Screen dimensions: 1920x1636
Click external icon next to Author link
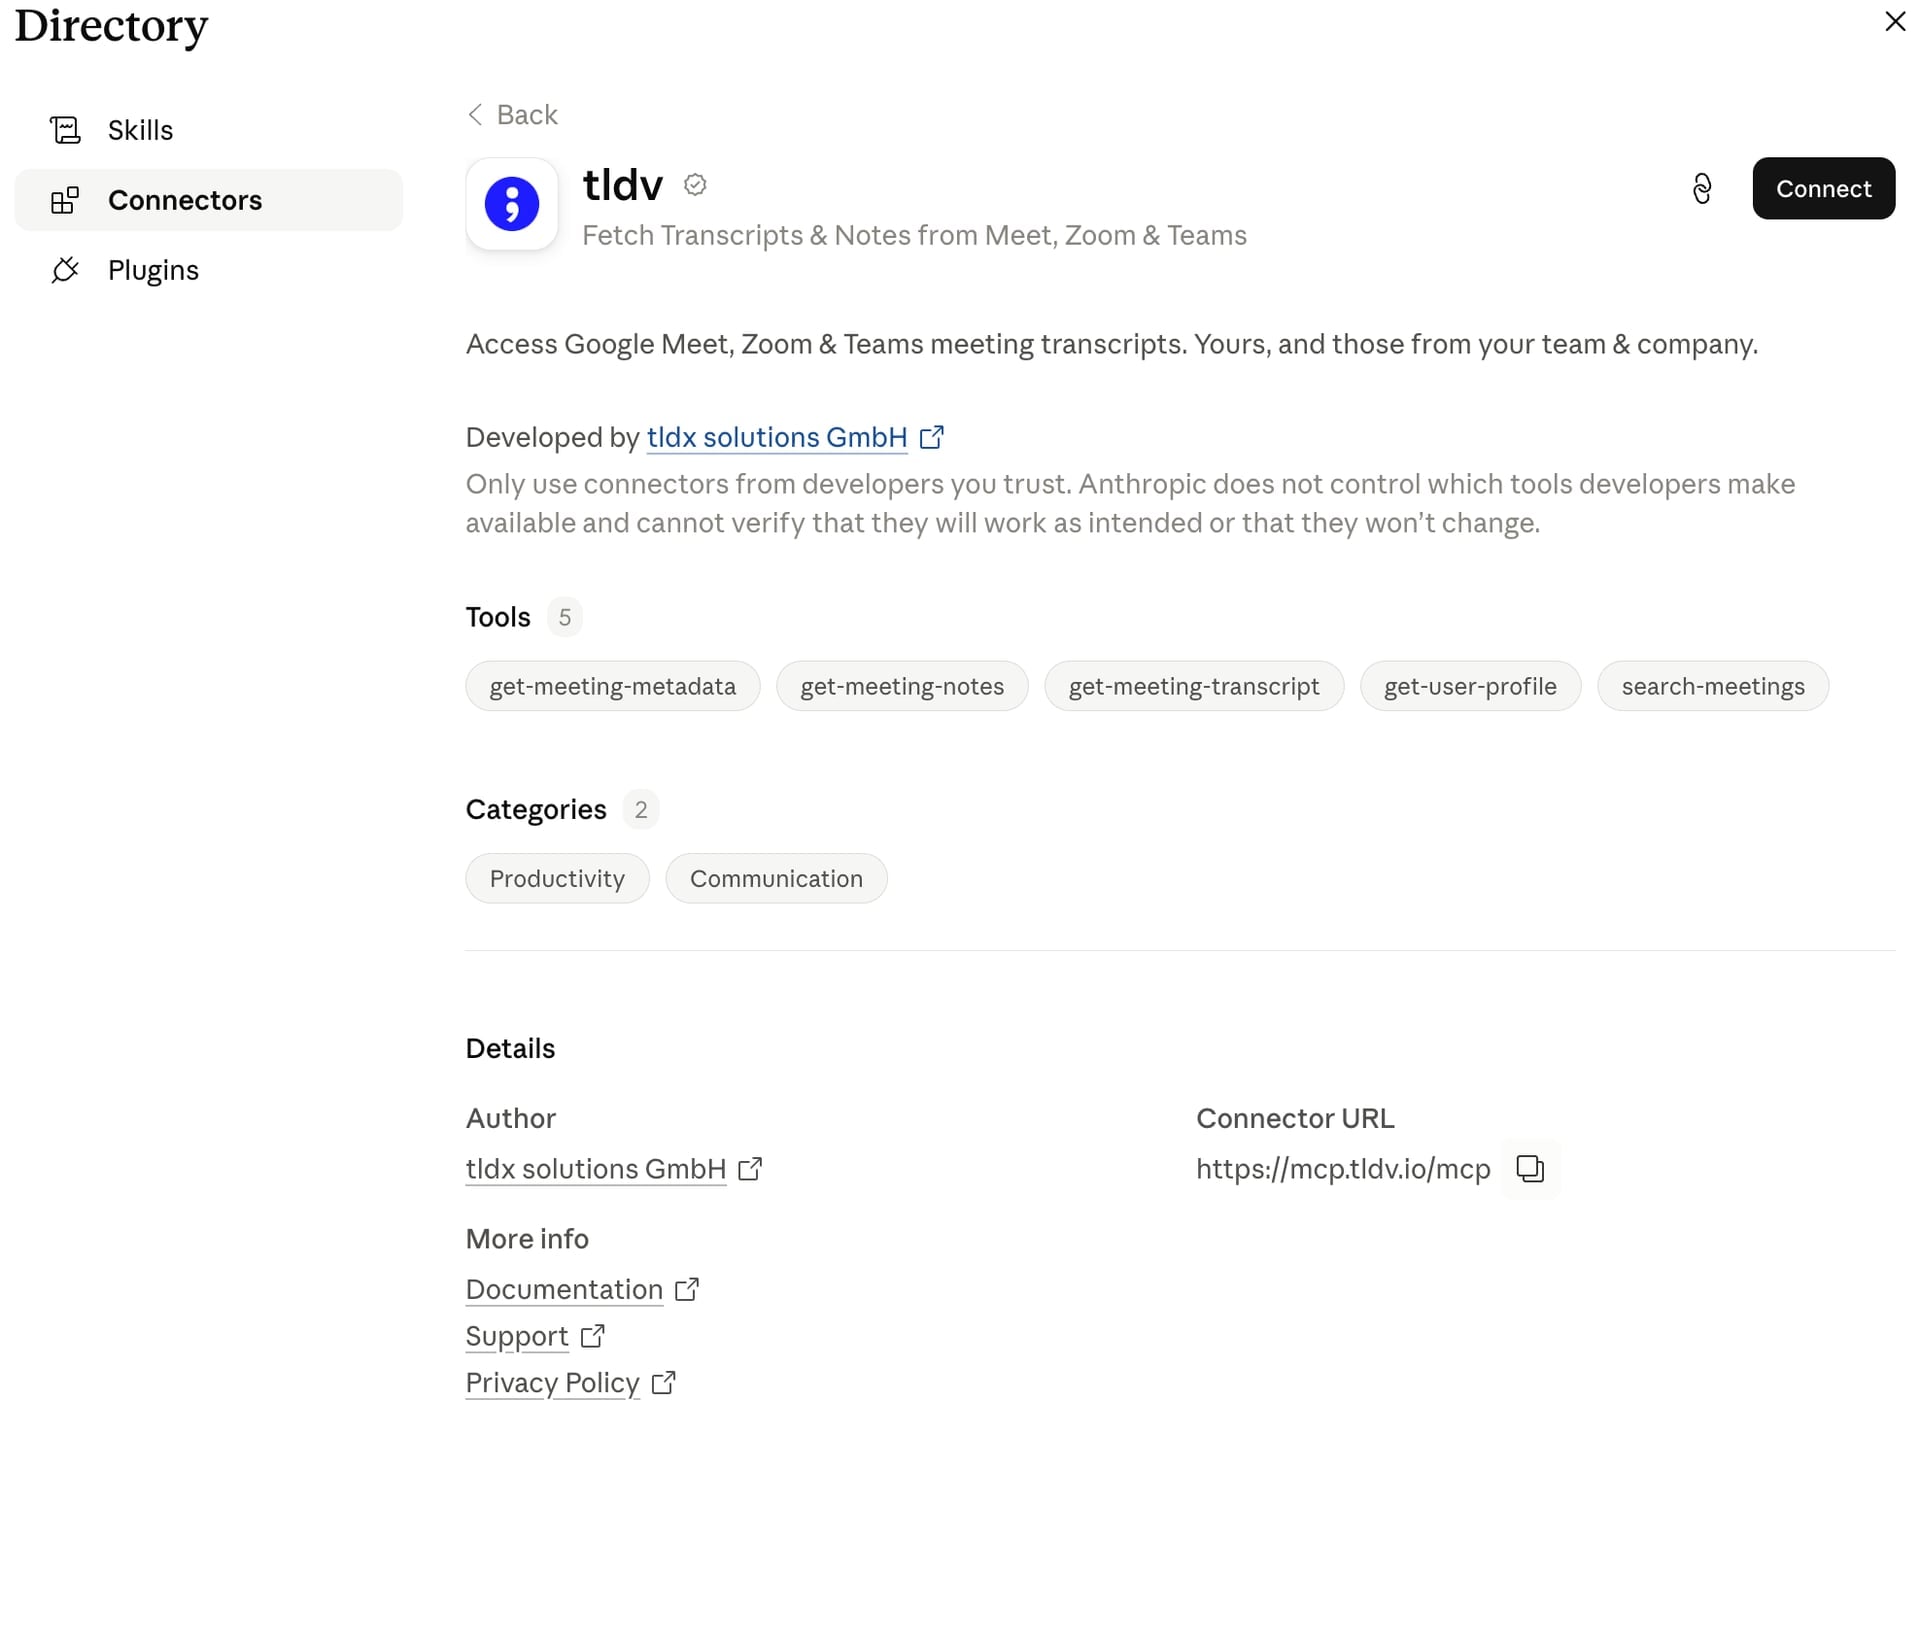[x=750, y=1169]
